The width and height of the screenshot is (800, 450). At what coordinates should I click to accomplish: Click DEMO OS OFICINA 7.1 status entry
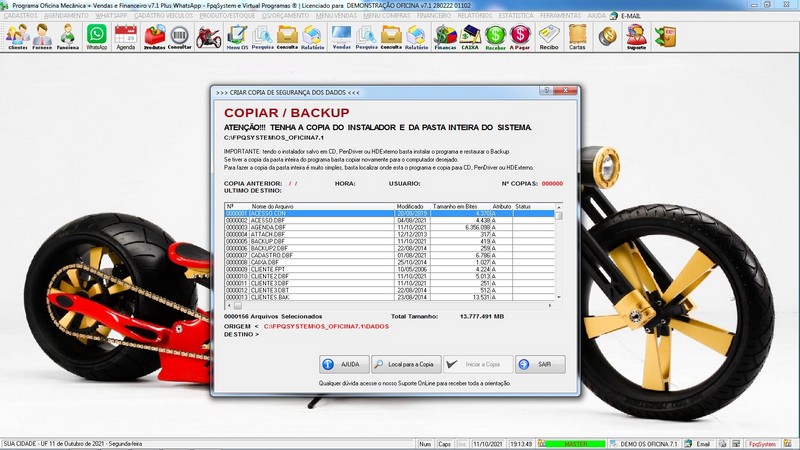(644, 444)
